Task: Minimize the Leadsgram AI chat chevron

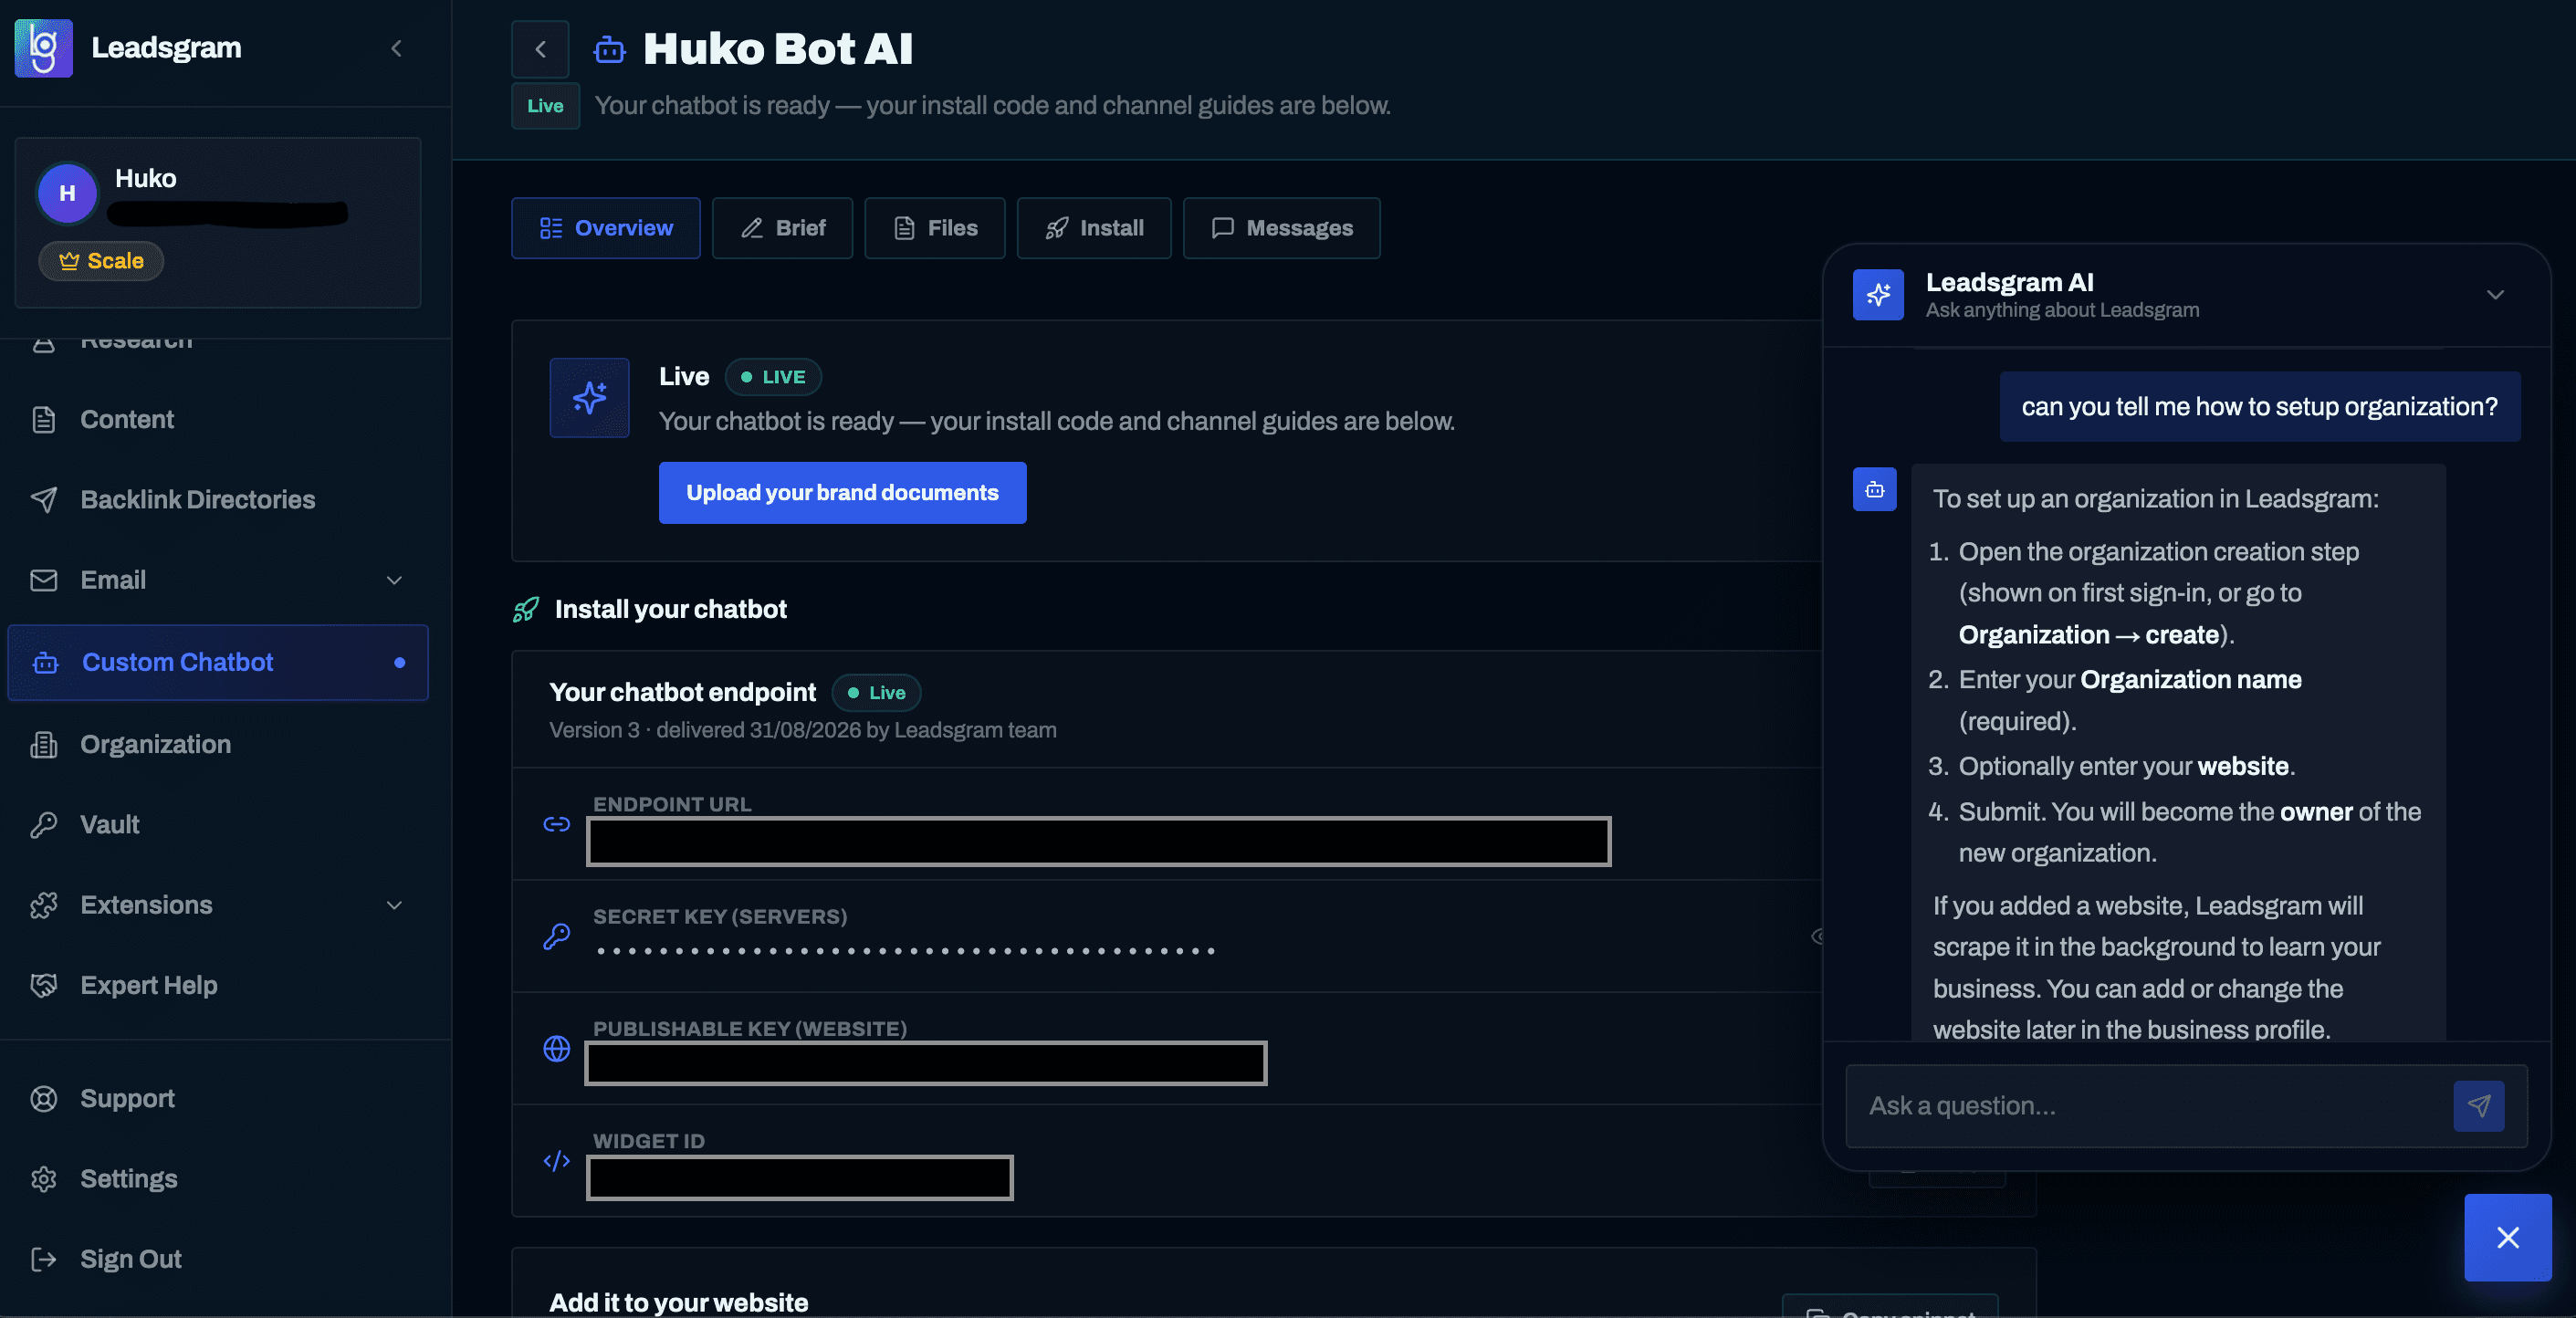Action: click(2495, 295)
